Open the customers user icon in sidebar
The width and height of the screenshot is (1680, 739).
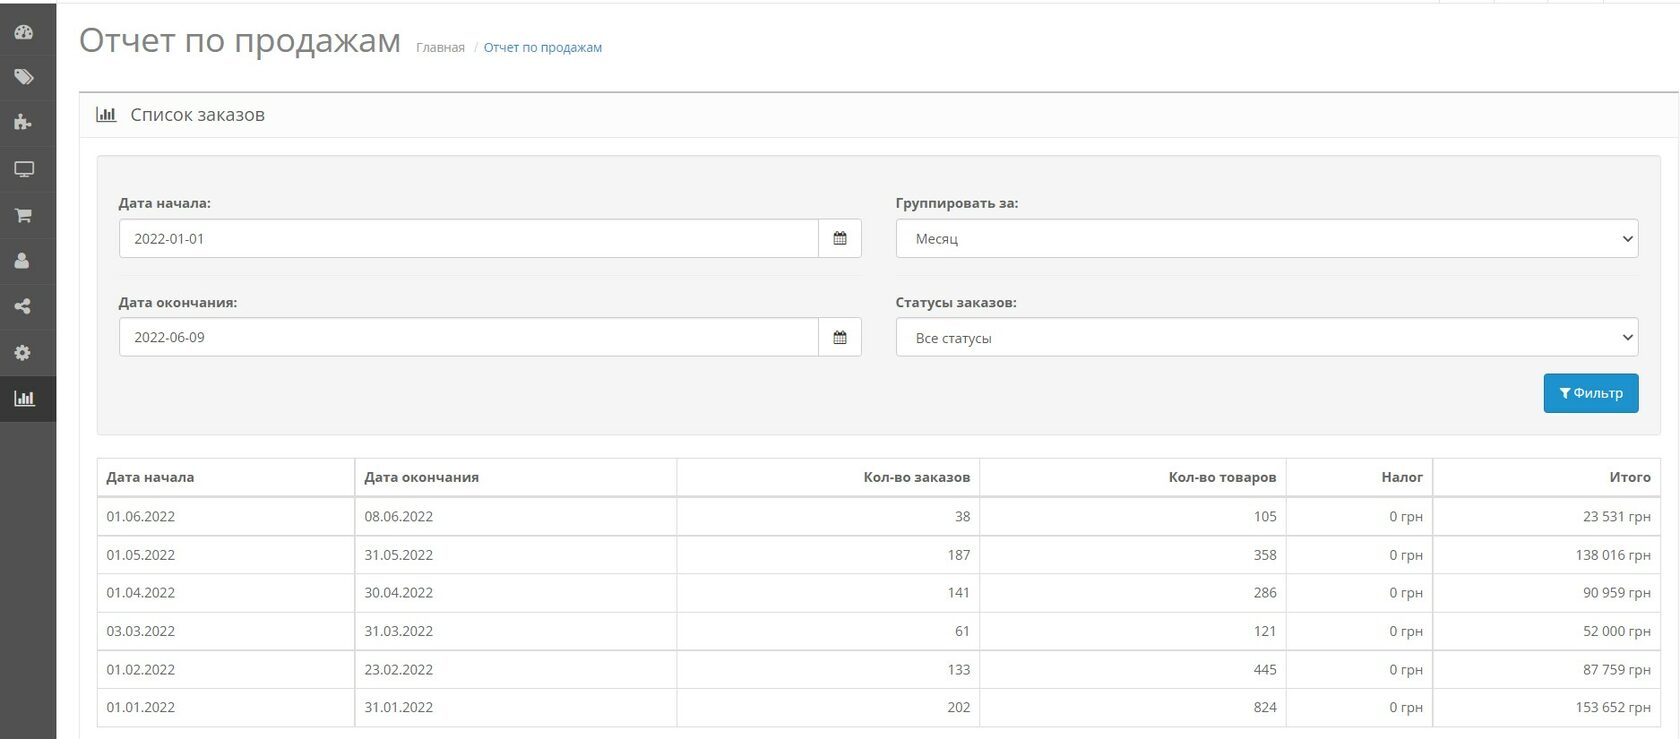coord(24,261)
